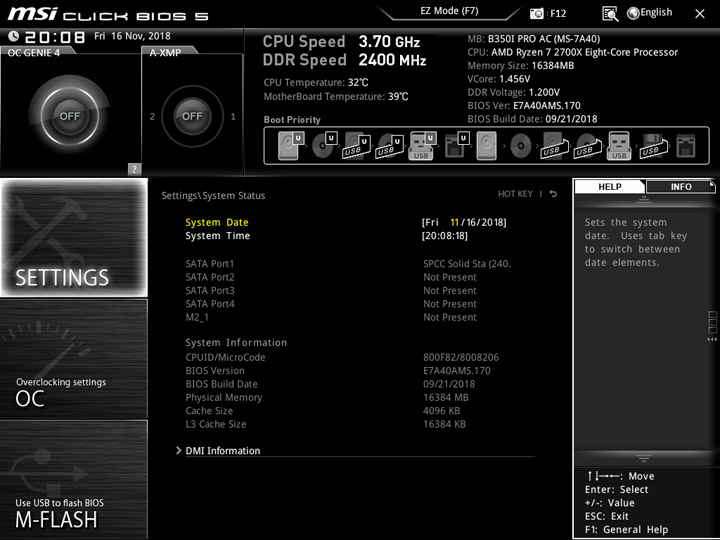Select the UEFI USB CD/DVD boot icon
This screenshot has height=540, width=720.
point(389,146)
